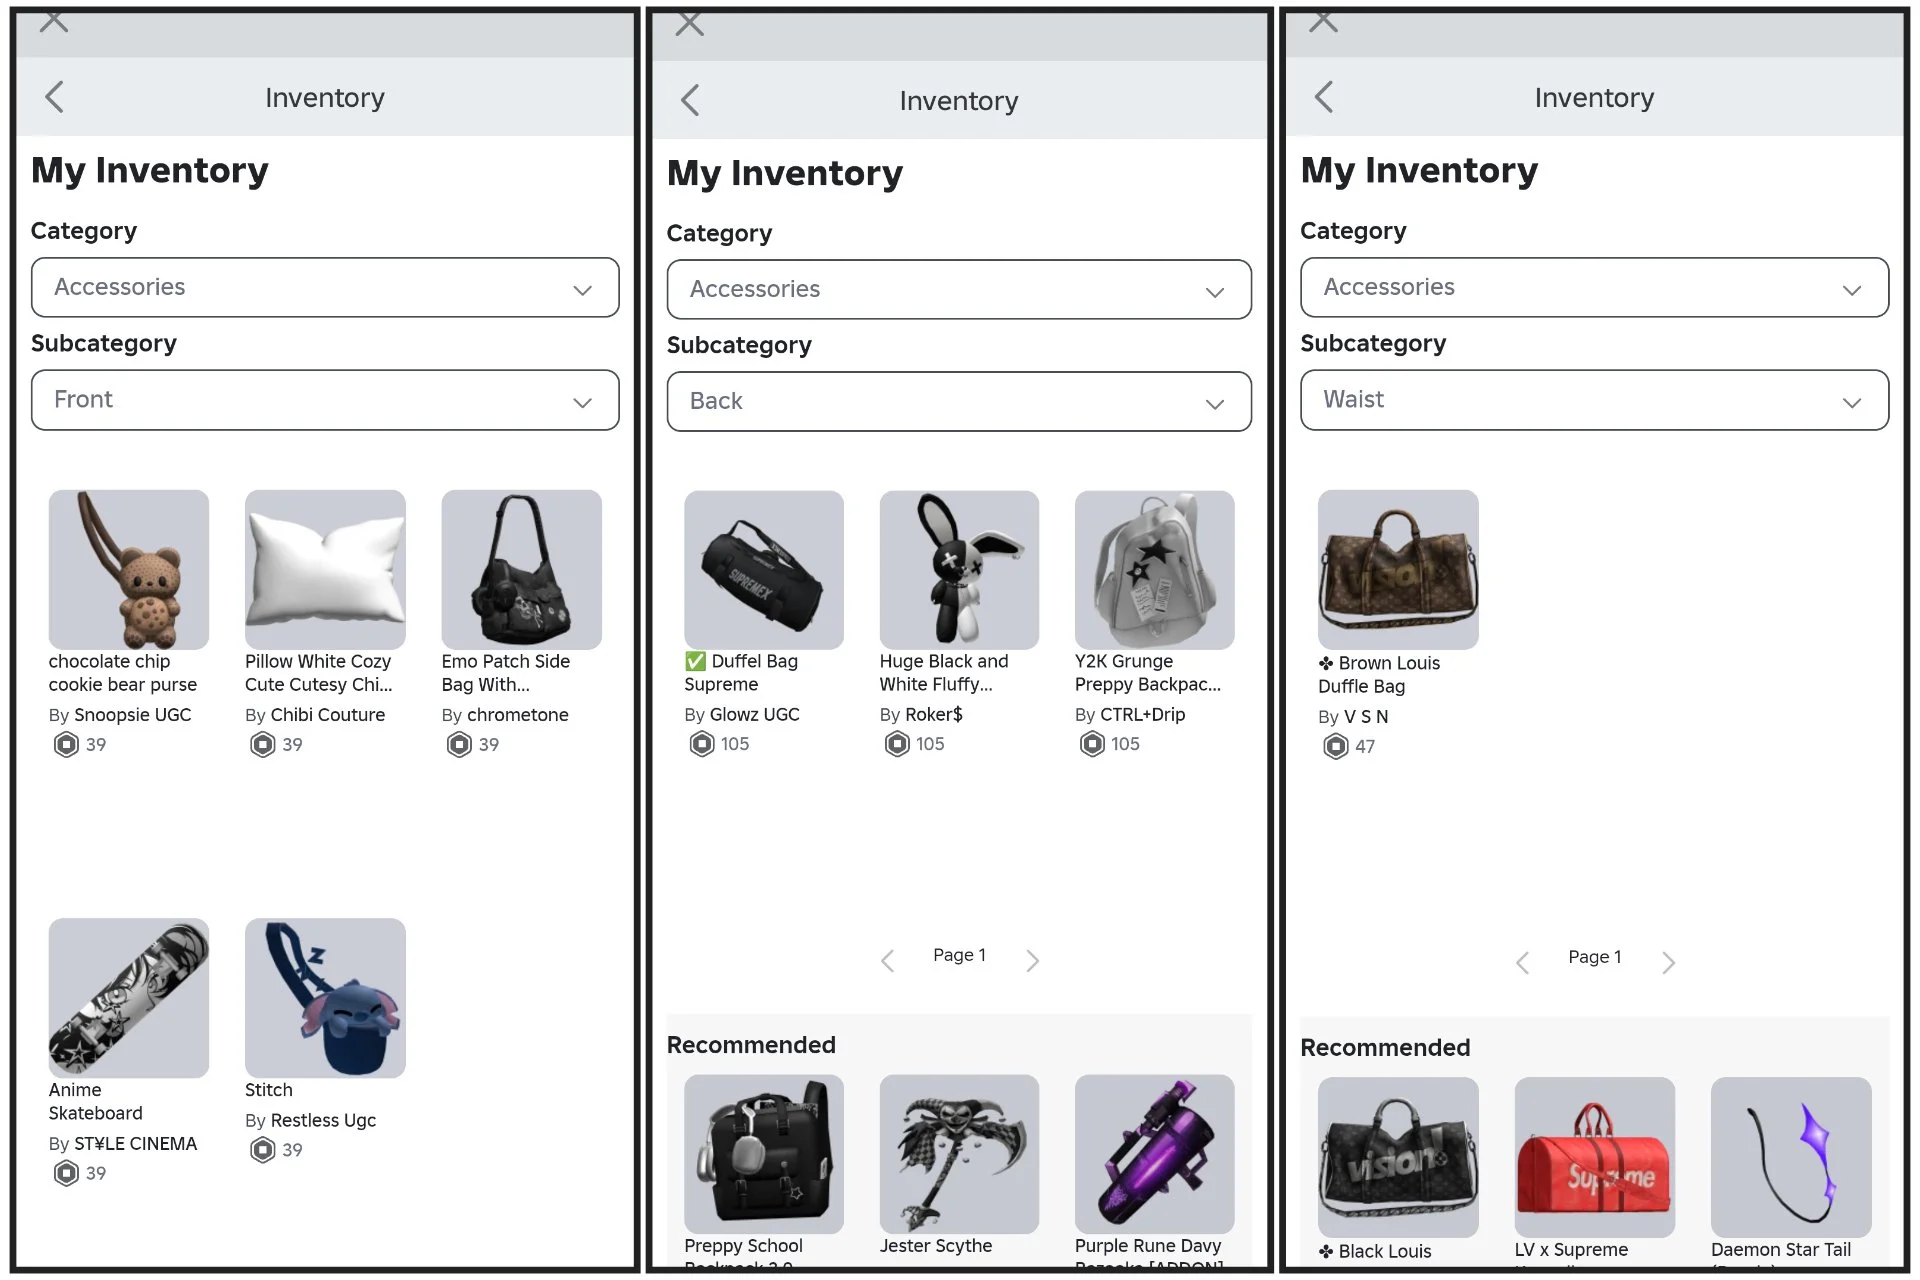Click the Robux icon under Duffel Bag Supreme
Viewport: 1920px width, 1280px height.
pos(702,744)
